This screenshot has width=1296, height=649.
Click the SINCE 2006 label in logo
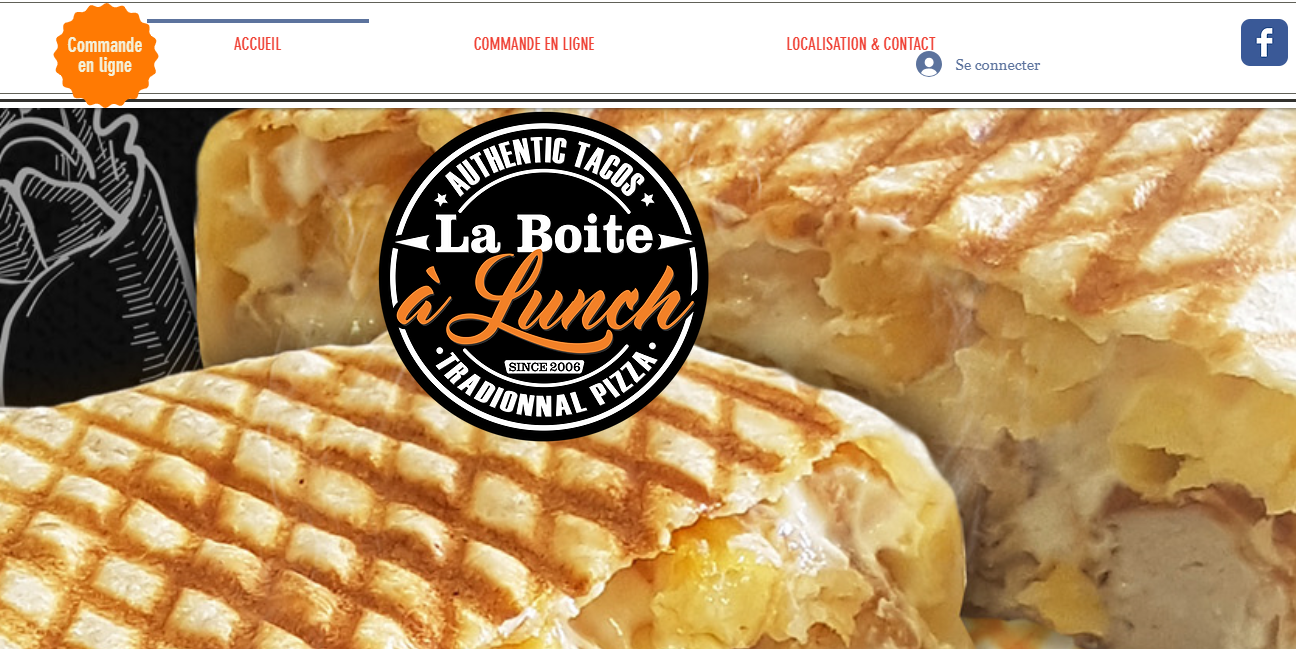pos(543,366)
